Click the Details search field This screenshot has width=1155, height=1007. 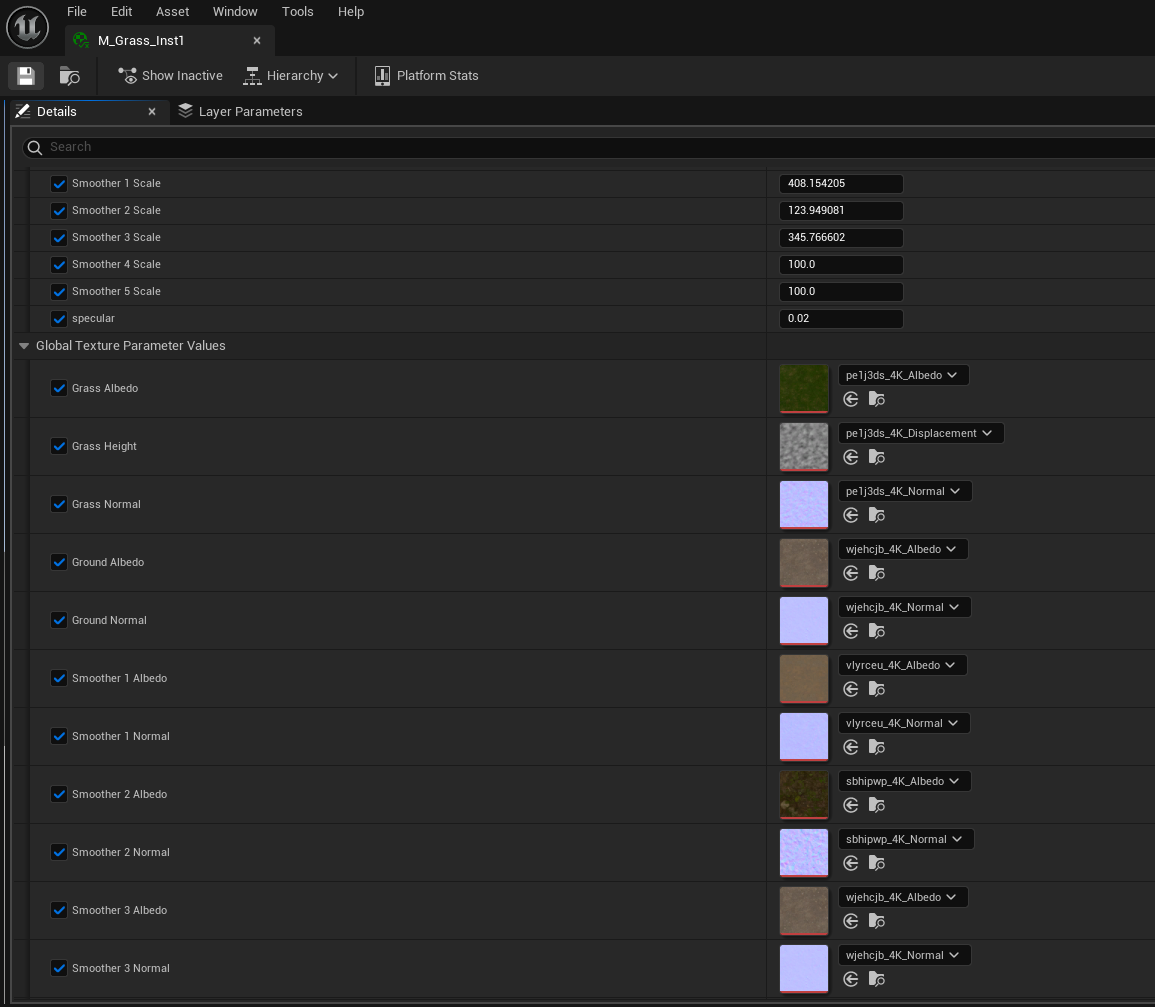click(x=589, y=147)
